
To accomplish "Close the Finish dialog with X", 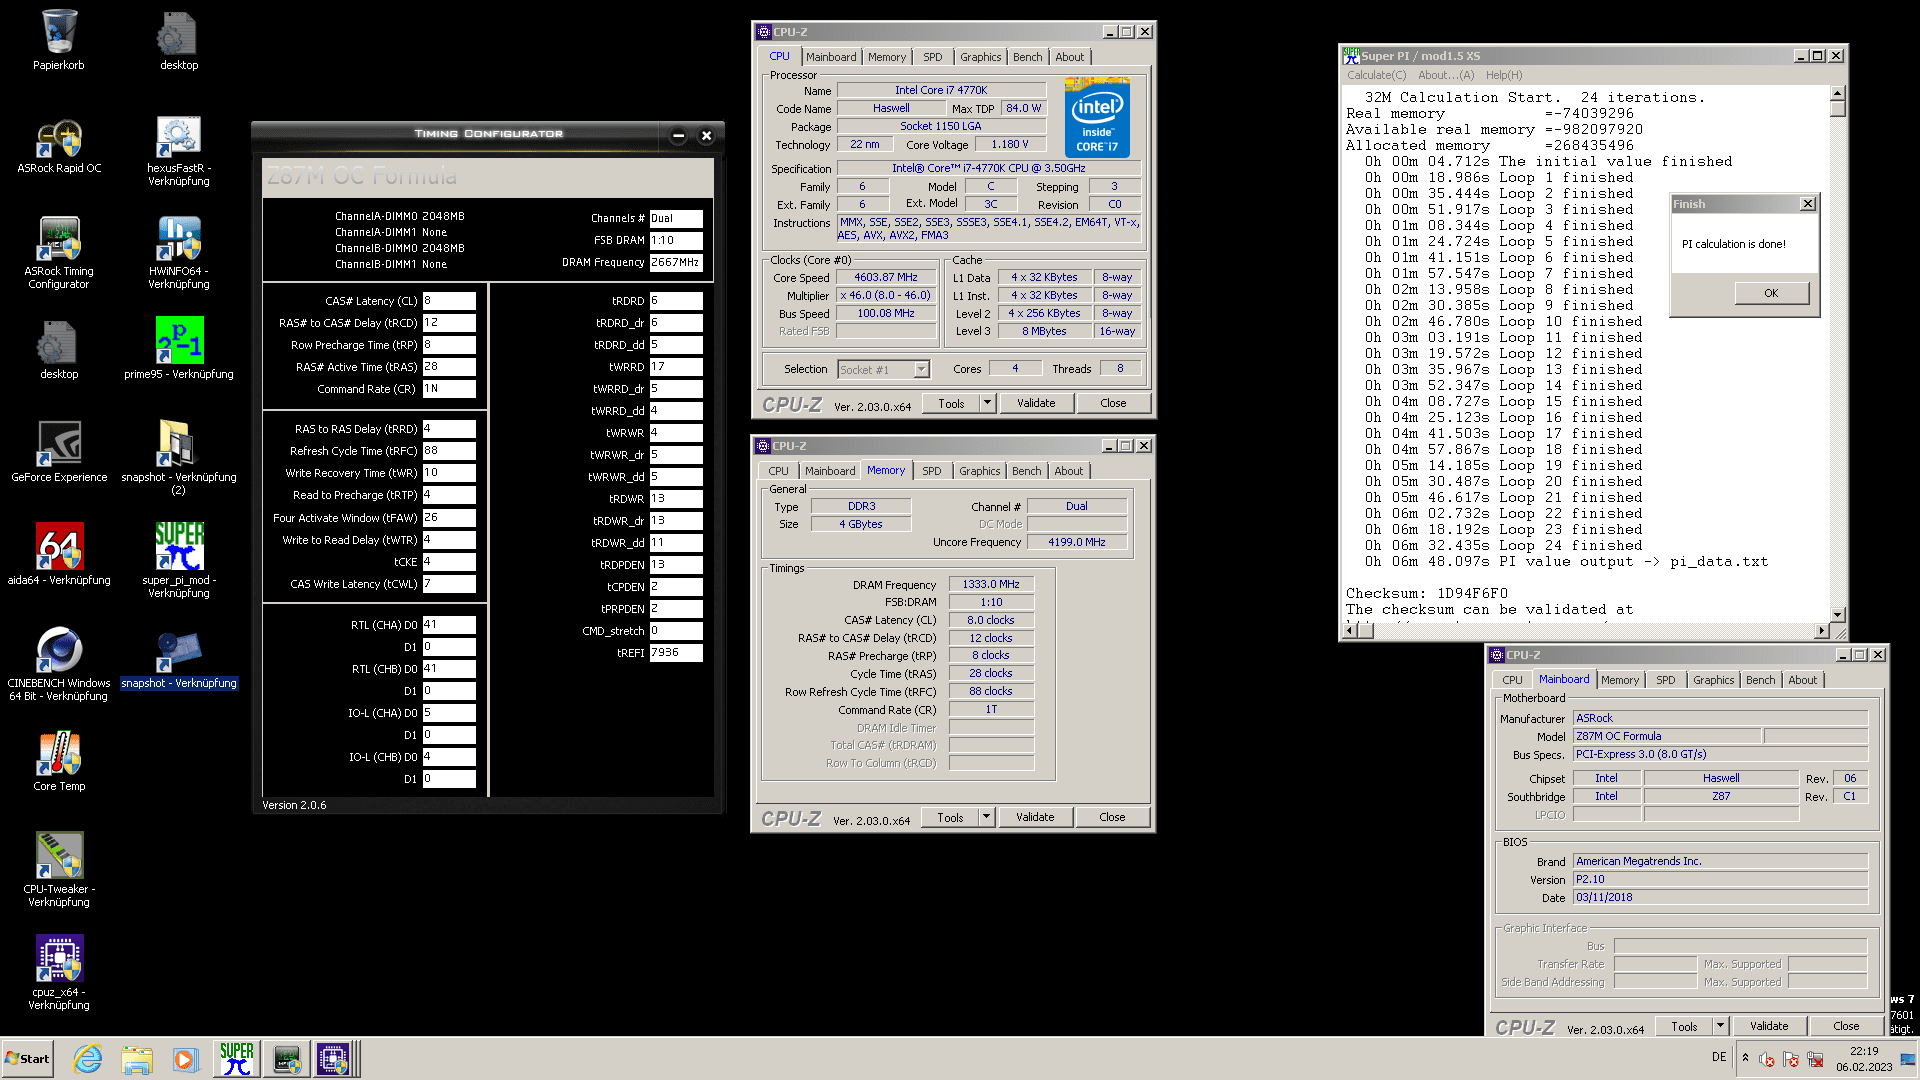I will [x=1807, y=204].
